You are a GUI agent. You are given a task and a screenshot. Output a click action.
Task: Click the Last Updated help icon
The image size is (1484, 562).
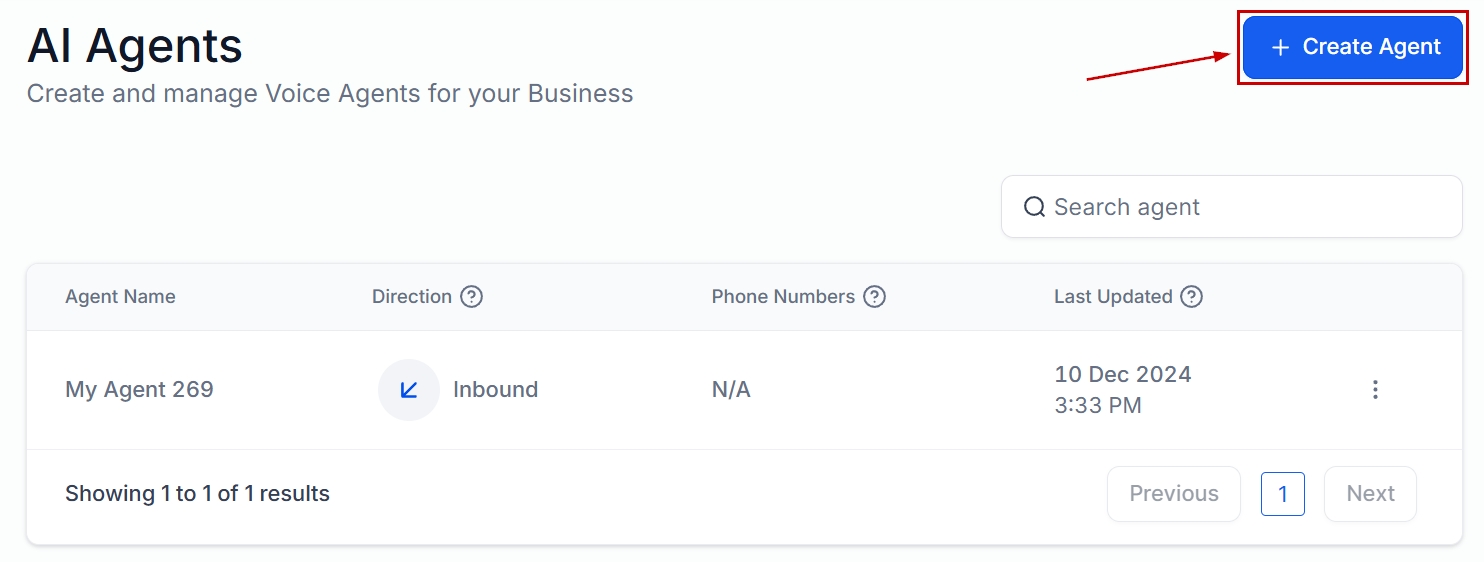point(1191,297)
